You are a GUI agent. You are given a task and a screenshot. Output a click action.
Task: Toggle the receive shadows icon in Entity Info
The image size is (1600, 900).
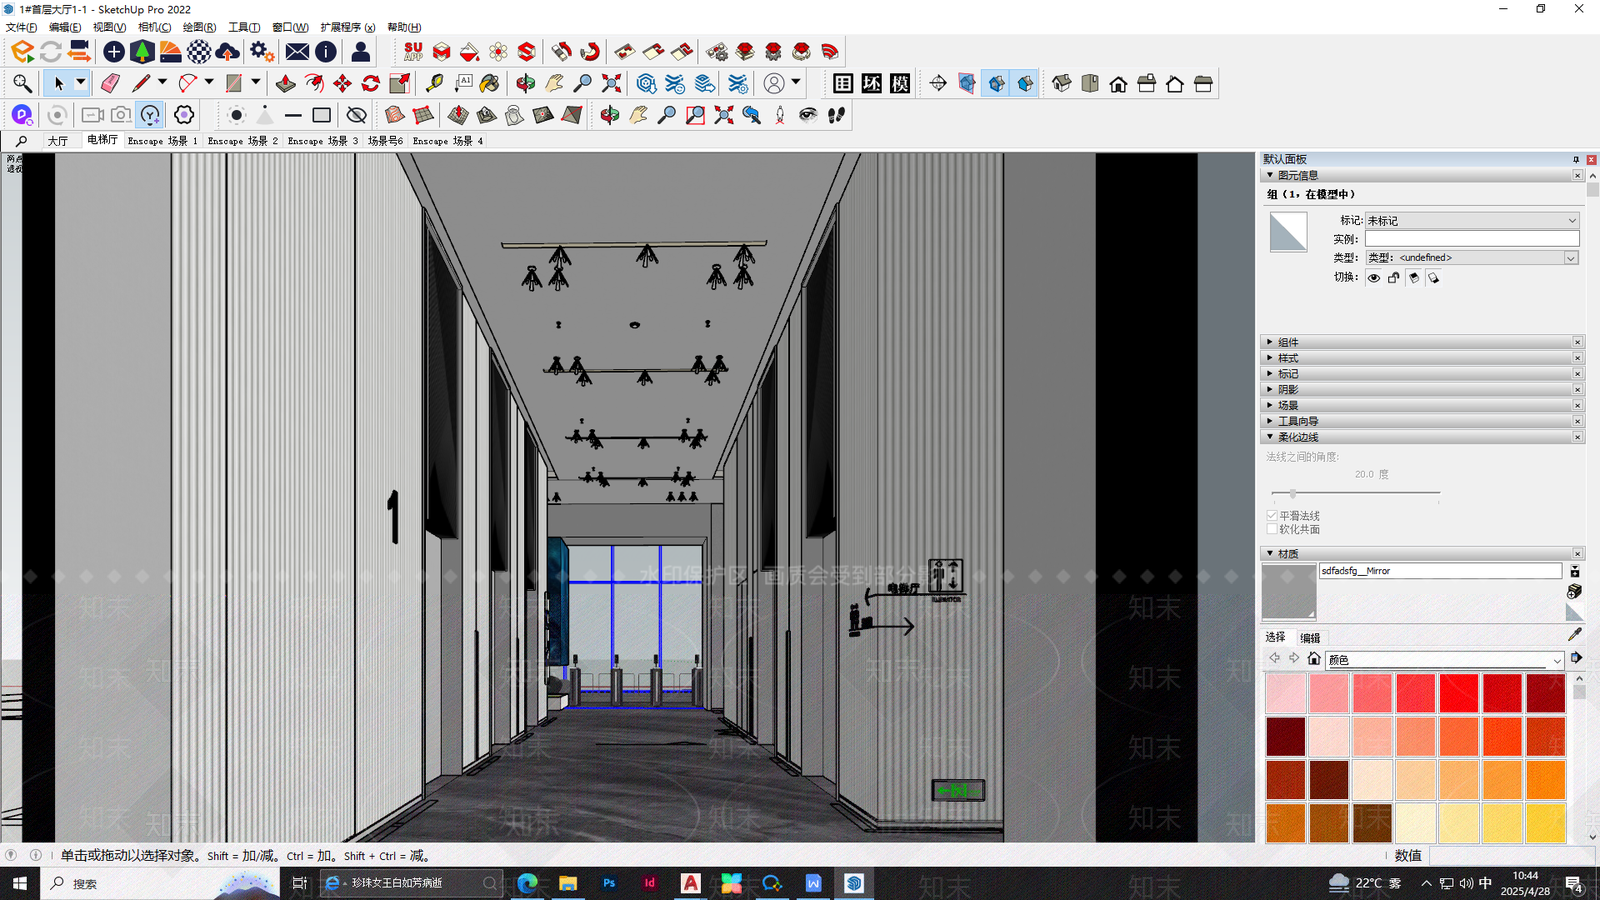coord(1414,278)
